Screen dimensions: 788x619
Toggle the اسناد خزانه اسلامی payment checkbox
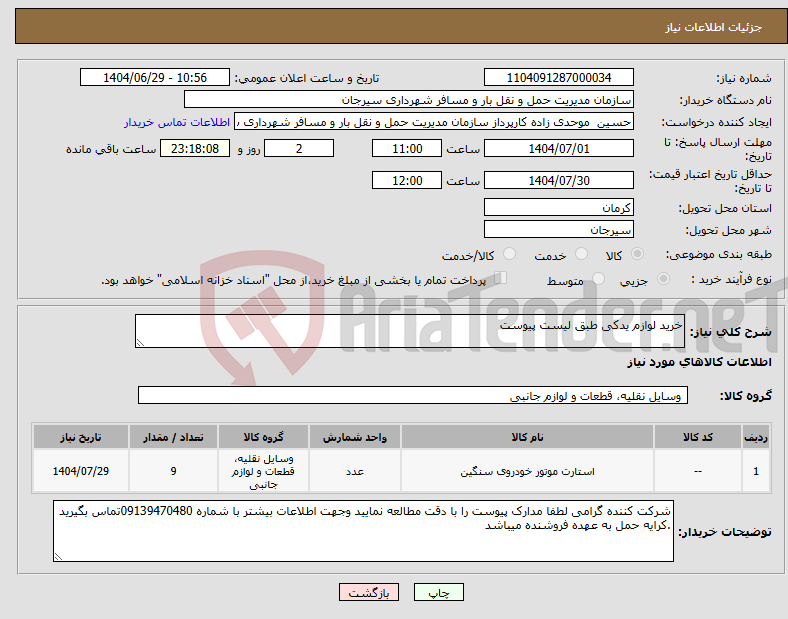[501, 278]
